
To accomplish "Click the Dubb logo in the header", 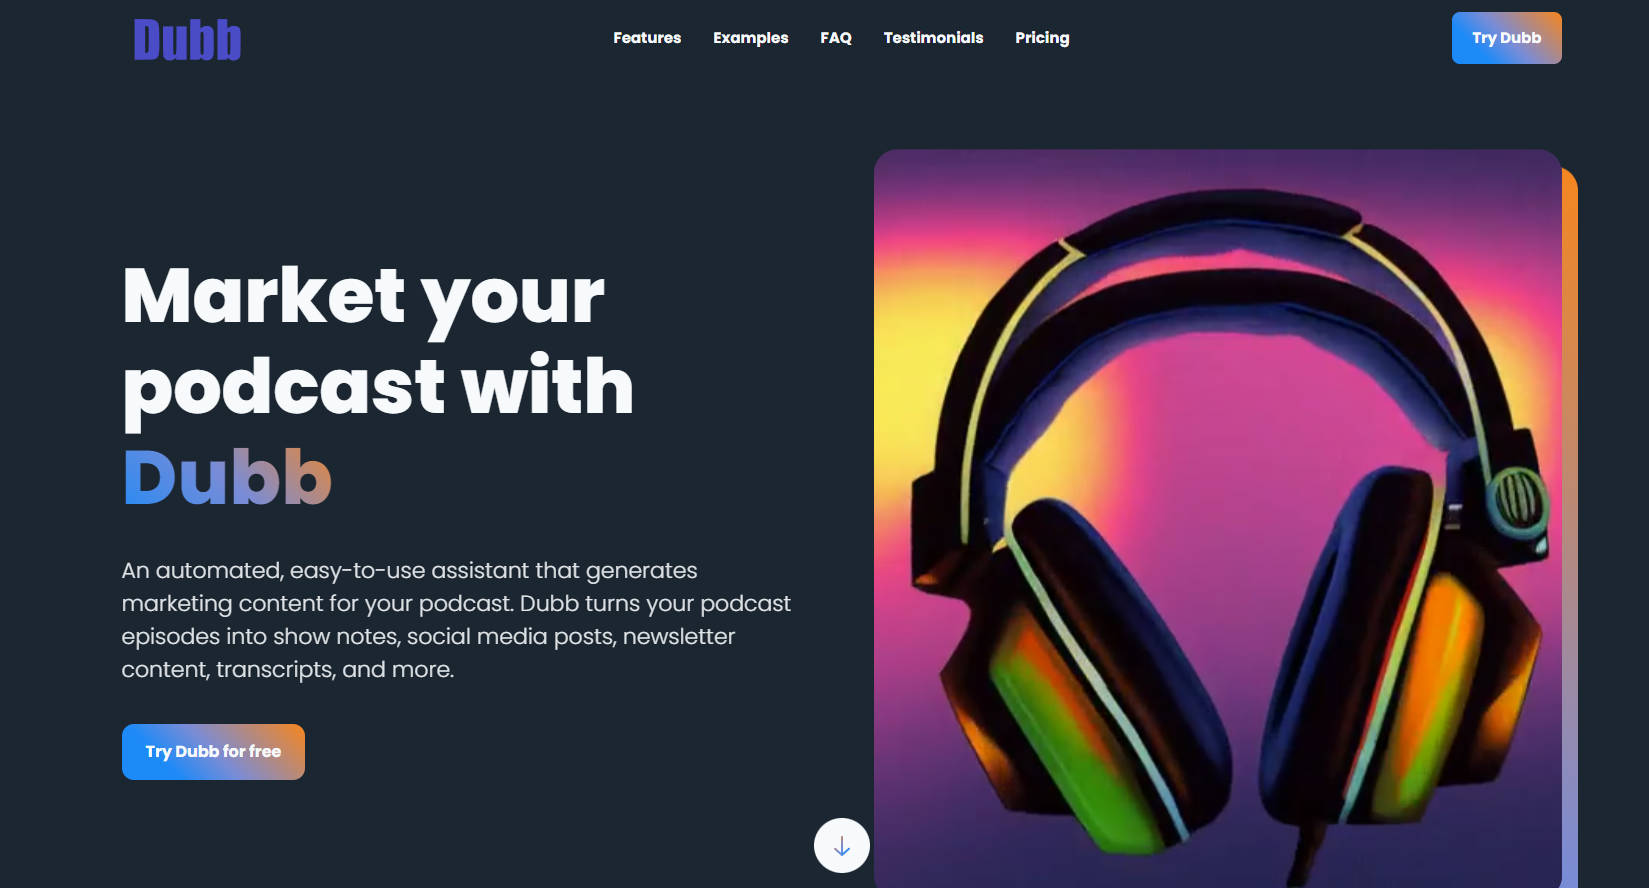I will point(188,40).
